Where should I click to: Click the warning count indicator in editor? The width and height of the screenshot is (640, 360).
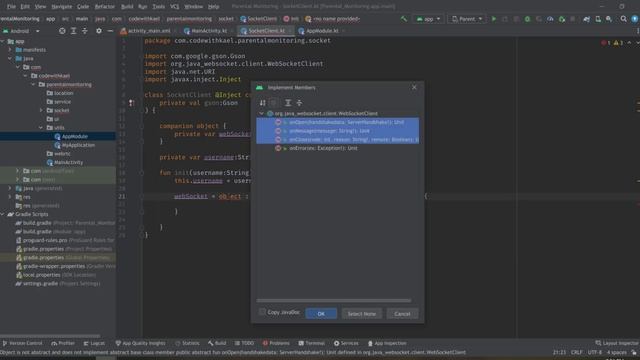(618, 43)
